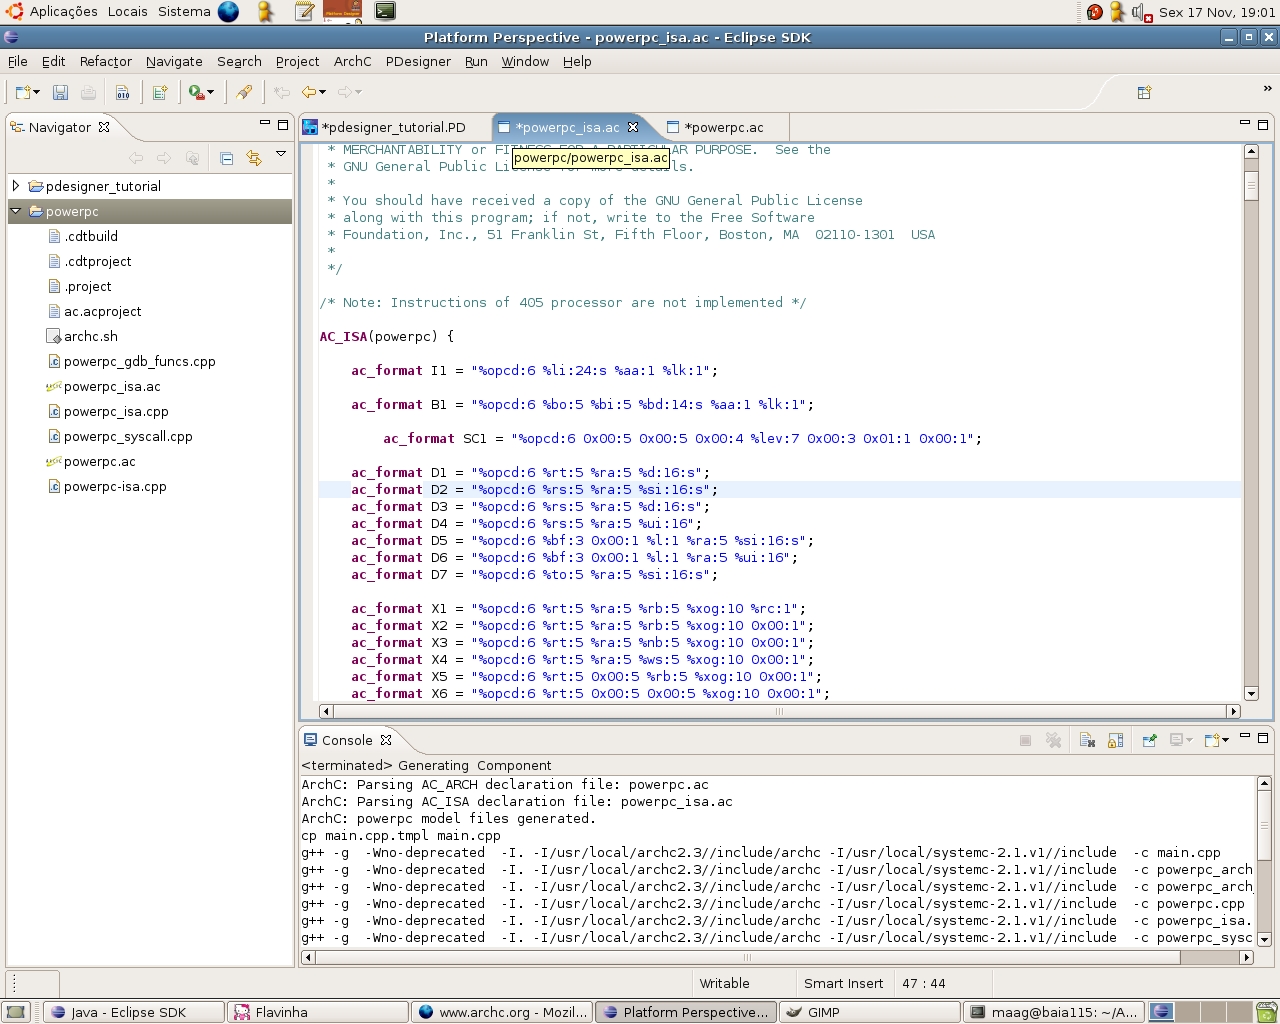Click the back navigation arrow icon

coord(309,92)
